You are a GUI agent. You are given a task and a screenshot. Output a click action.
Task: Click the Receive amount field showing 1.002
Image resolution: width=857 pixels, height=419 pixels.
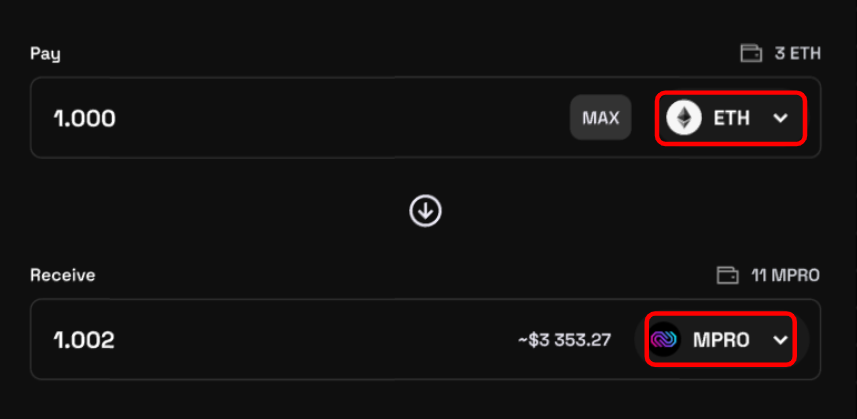(85, 340)
